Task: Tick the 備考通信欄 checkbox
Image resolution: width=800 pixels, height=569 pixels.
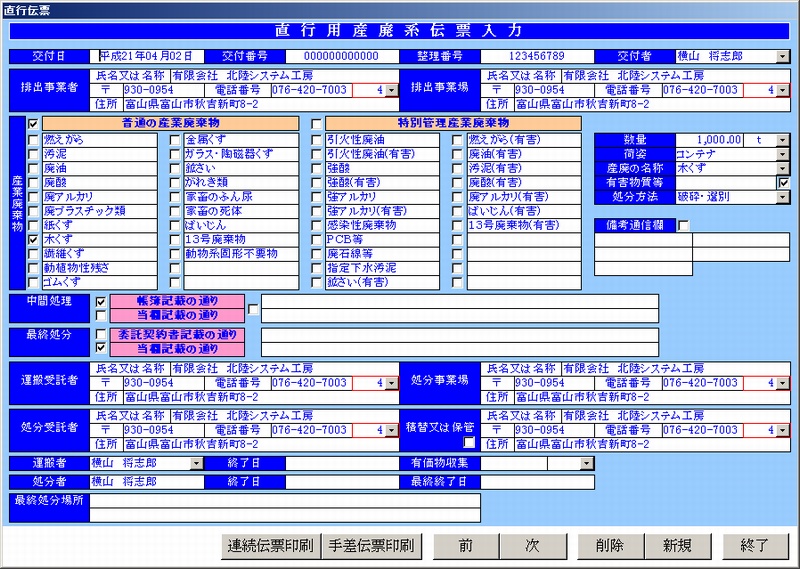Action: [x=684, y=226]
